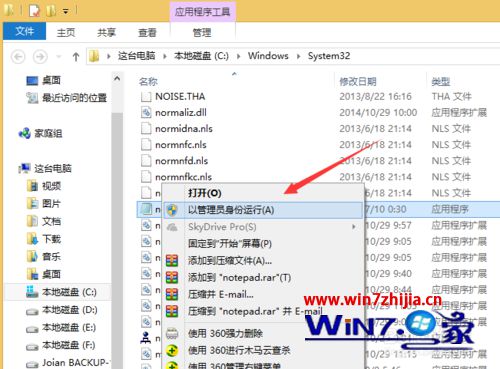
Task: Switch to the 查看 ribbon tab
Action: (x=147, y=32)
